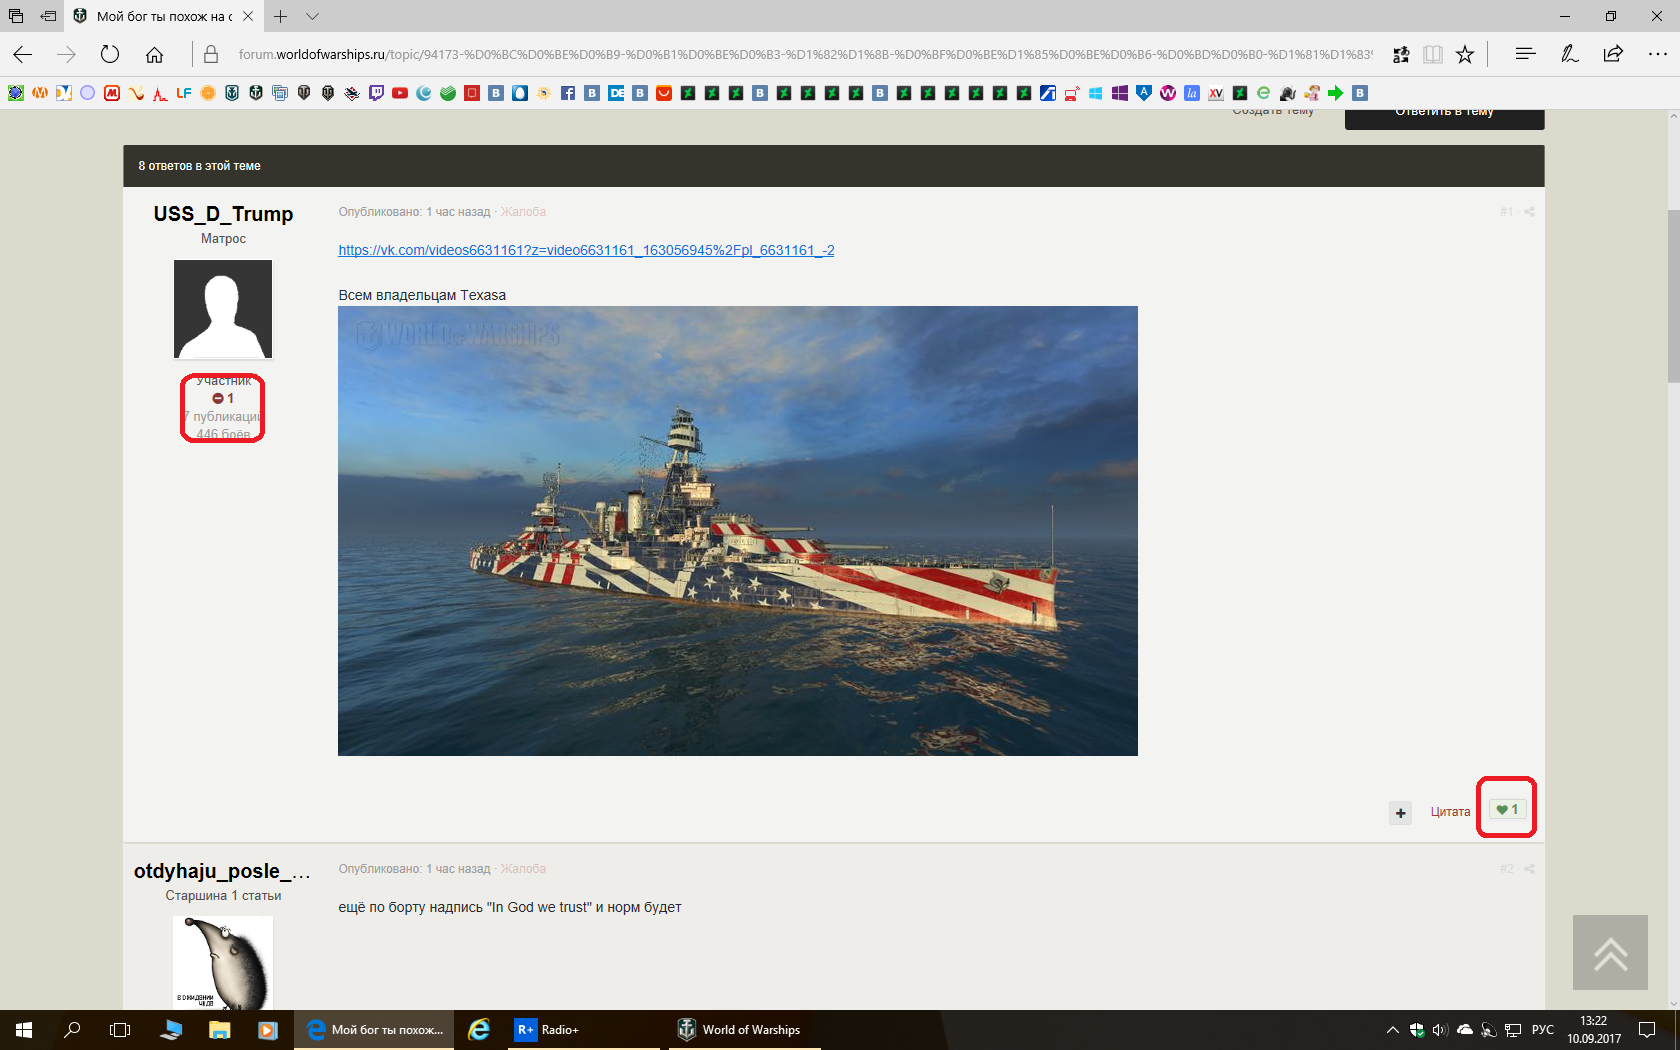Click the heart like counter on first post

[1507, 809]
